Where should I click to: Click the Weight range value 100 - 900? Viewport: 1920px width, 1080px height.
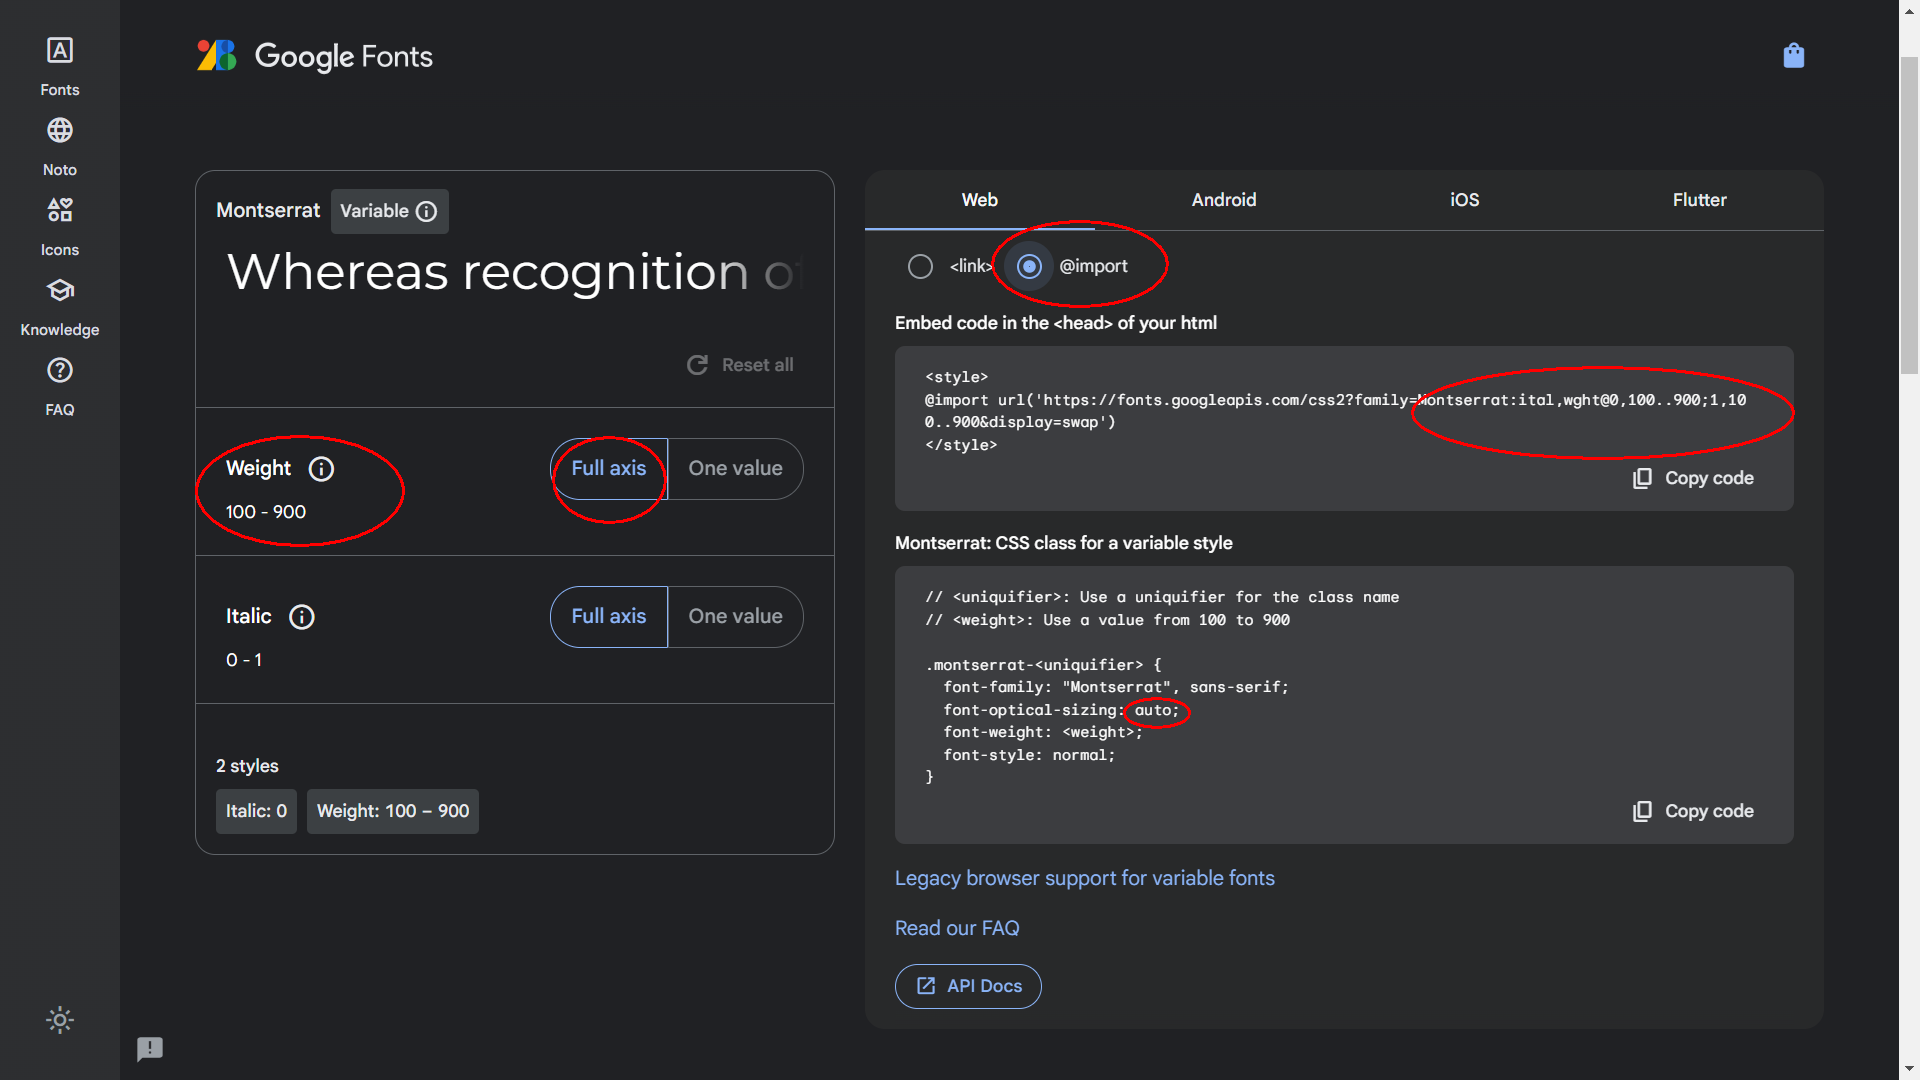[266, 512]
